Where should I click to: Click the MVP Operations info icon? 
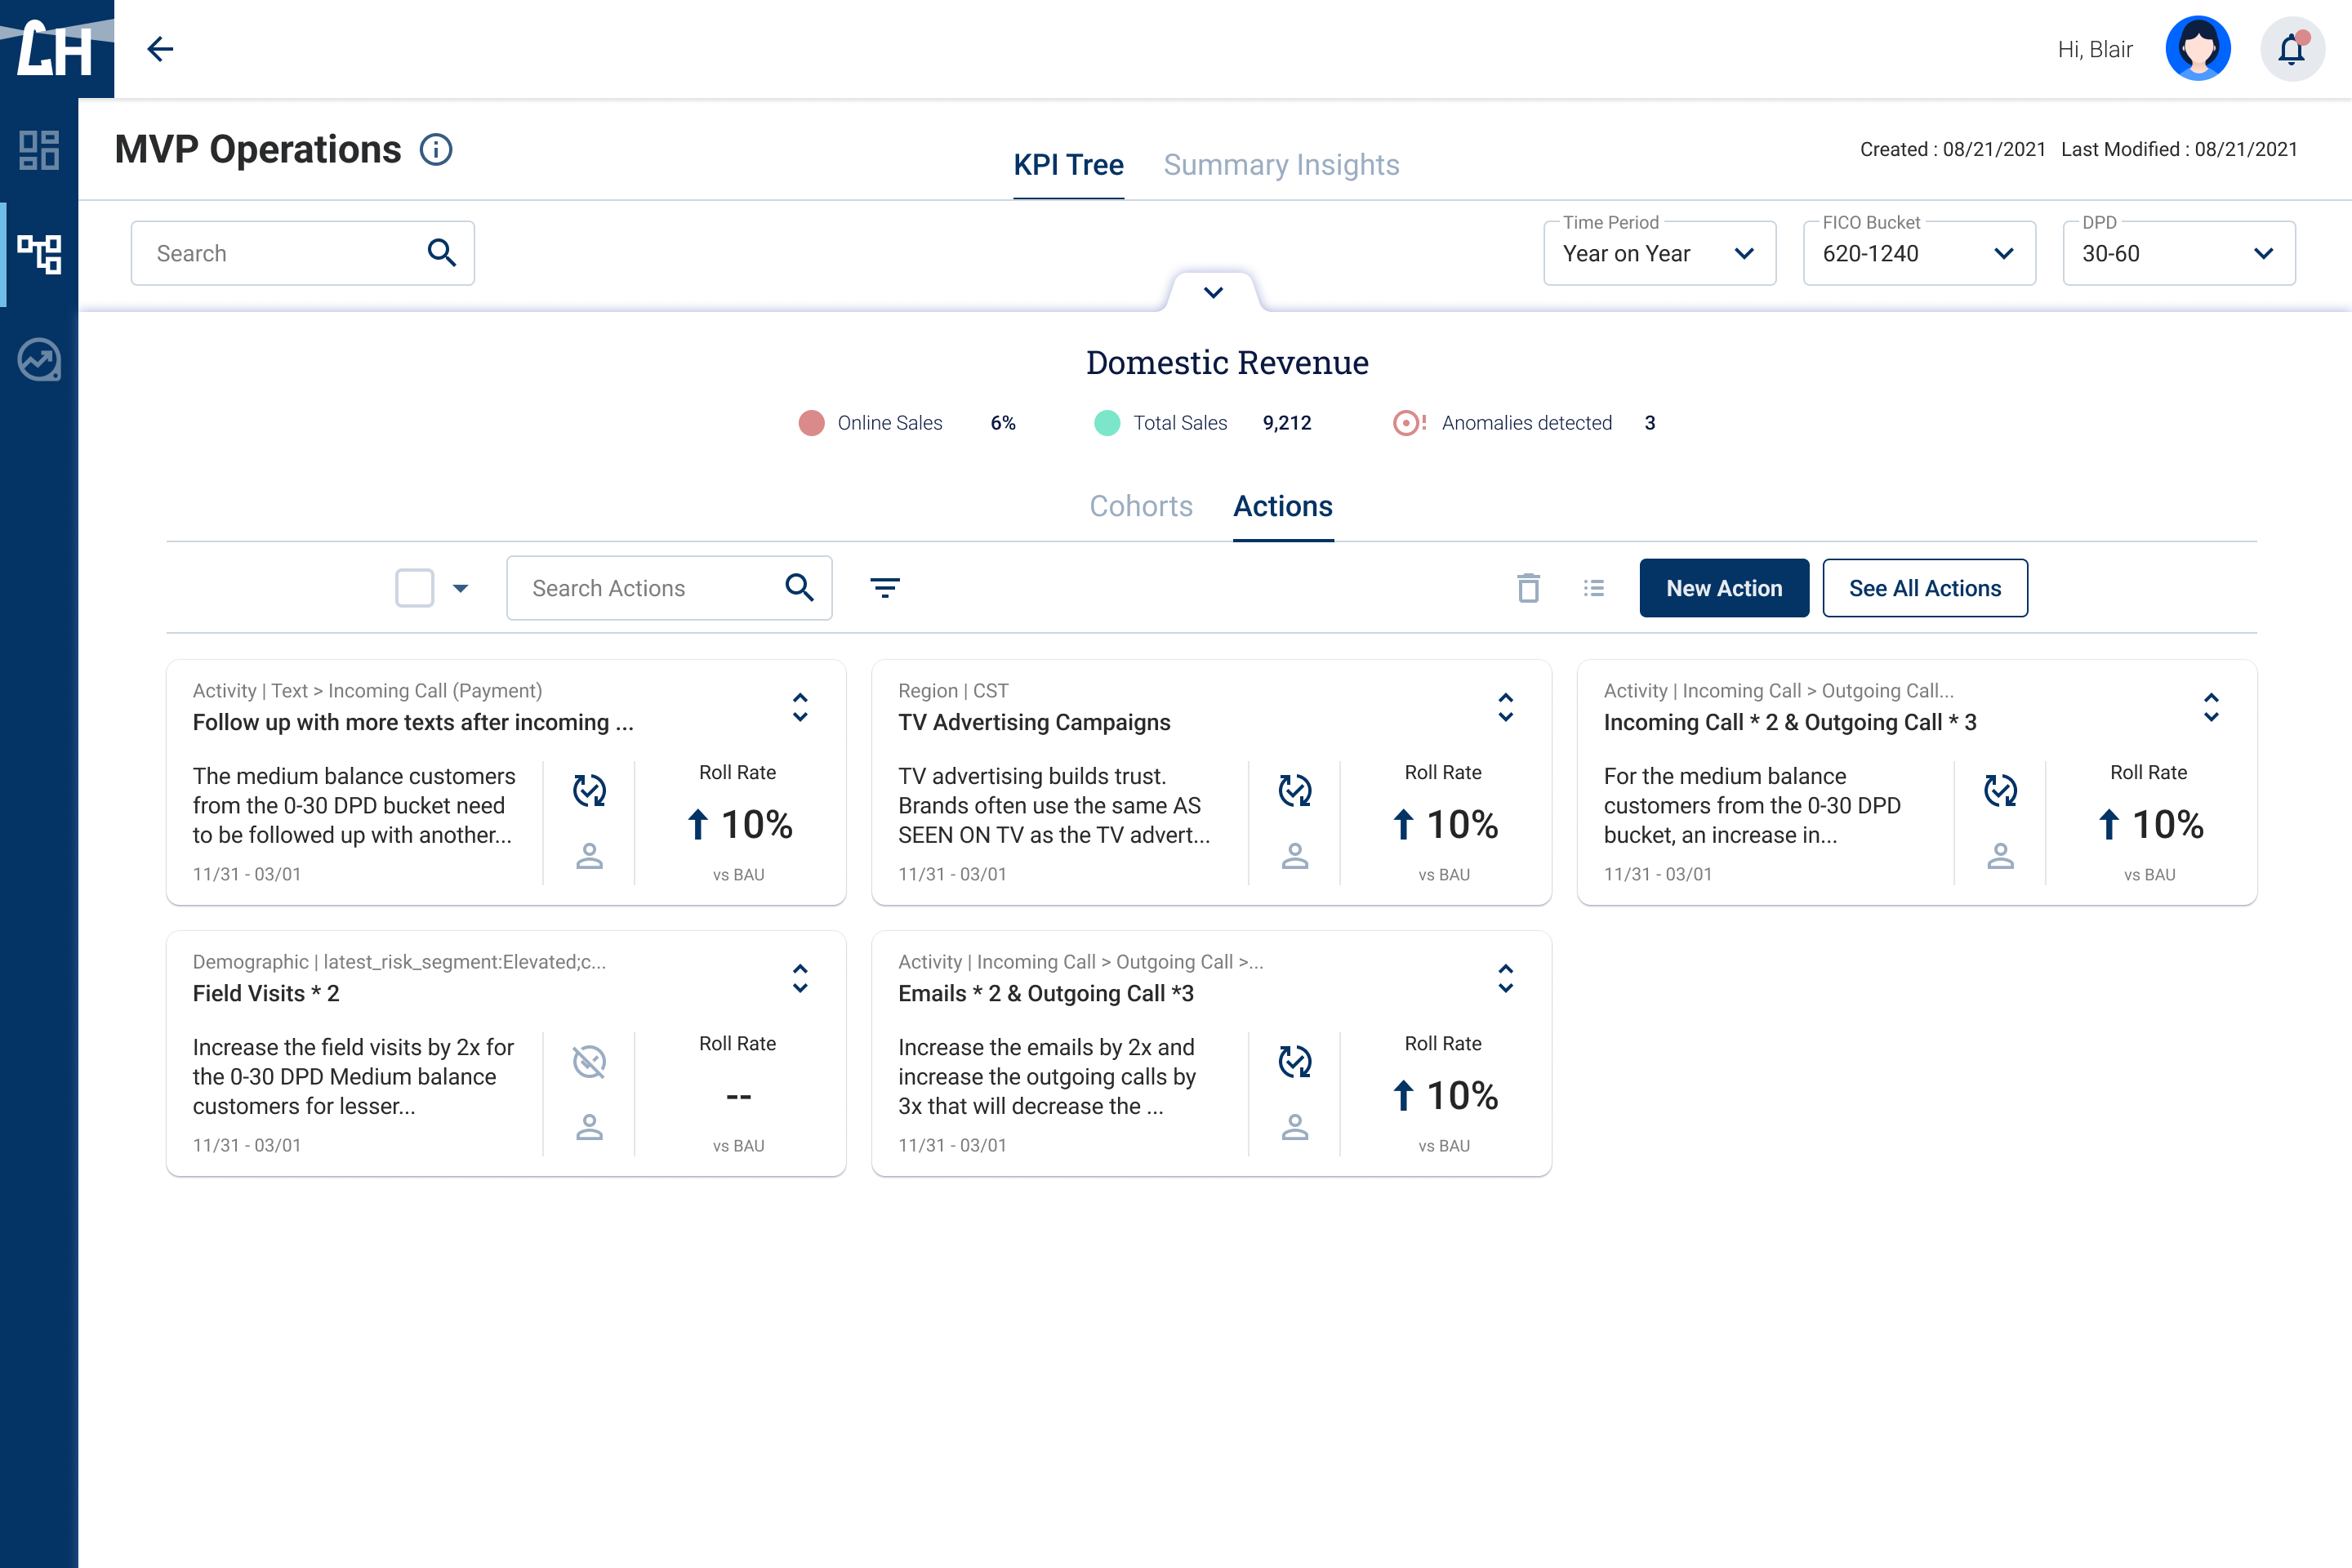[x=436, y=150]
